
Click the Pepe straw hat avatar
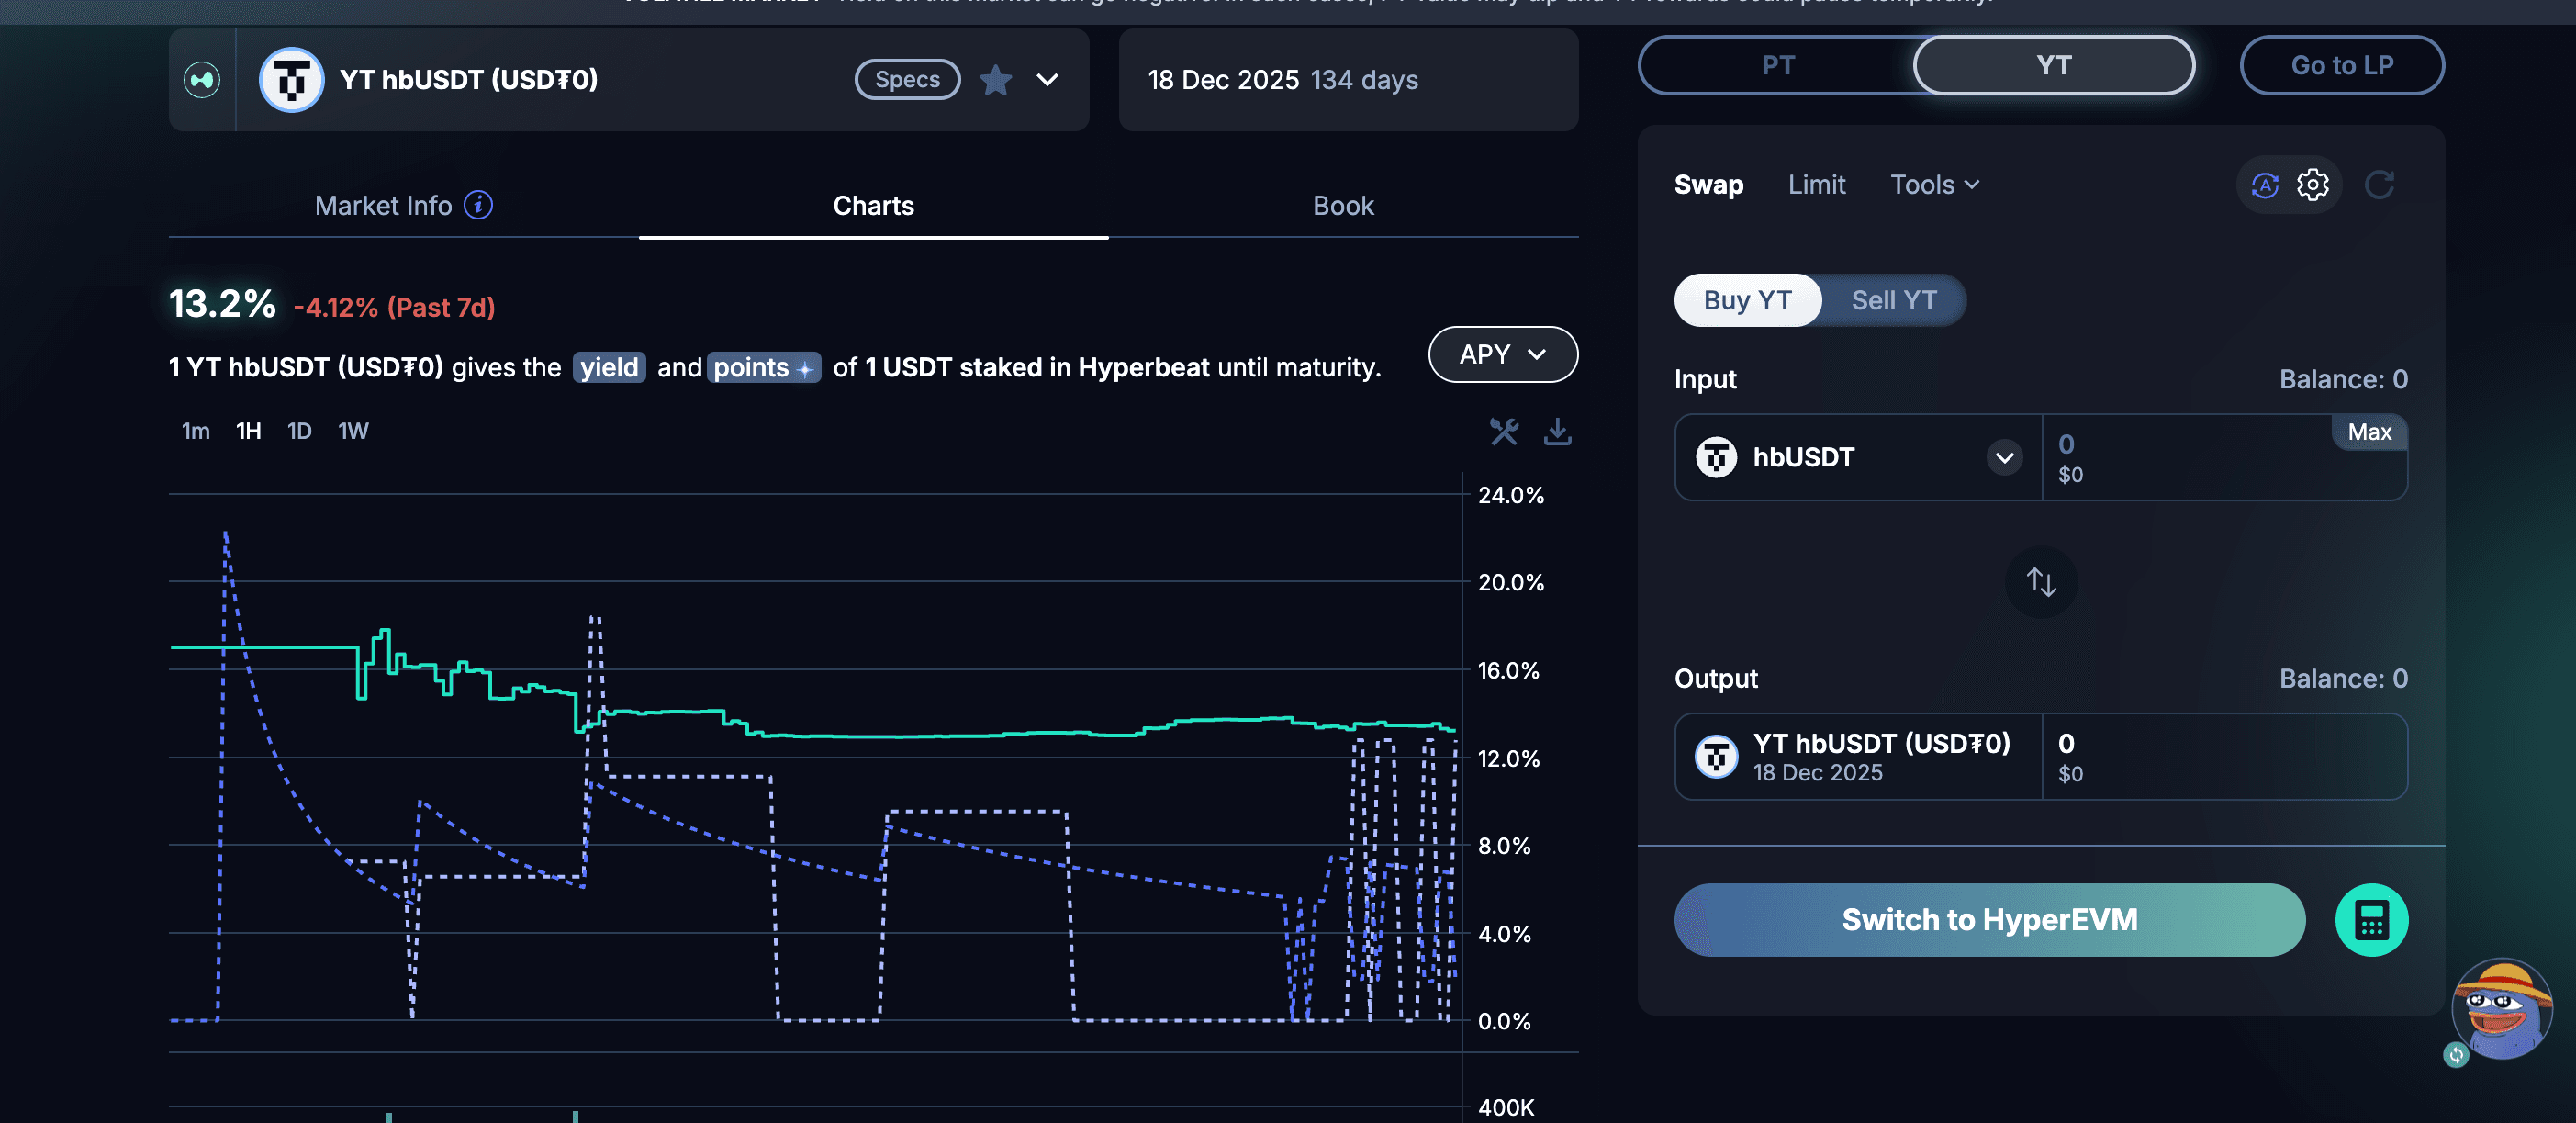coord(2503,1008)
